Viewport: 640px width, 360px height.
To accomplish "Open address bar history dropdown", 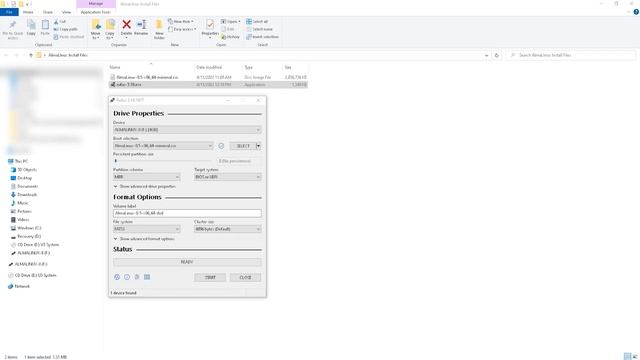I will click(487, 55).
